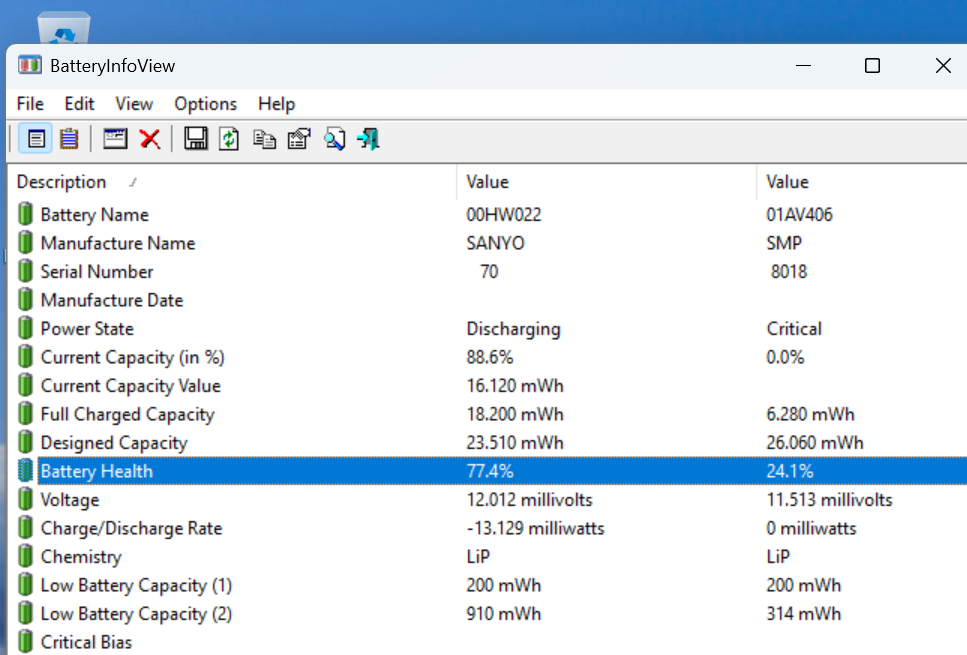Open the File menu
Image resolution: width=967 pixels, height=655 pixels.
pos(30,104)
